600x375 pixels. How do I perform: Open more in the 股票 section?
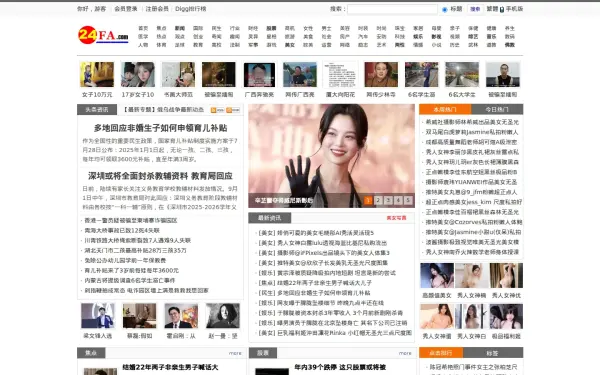405,353
